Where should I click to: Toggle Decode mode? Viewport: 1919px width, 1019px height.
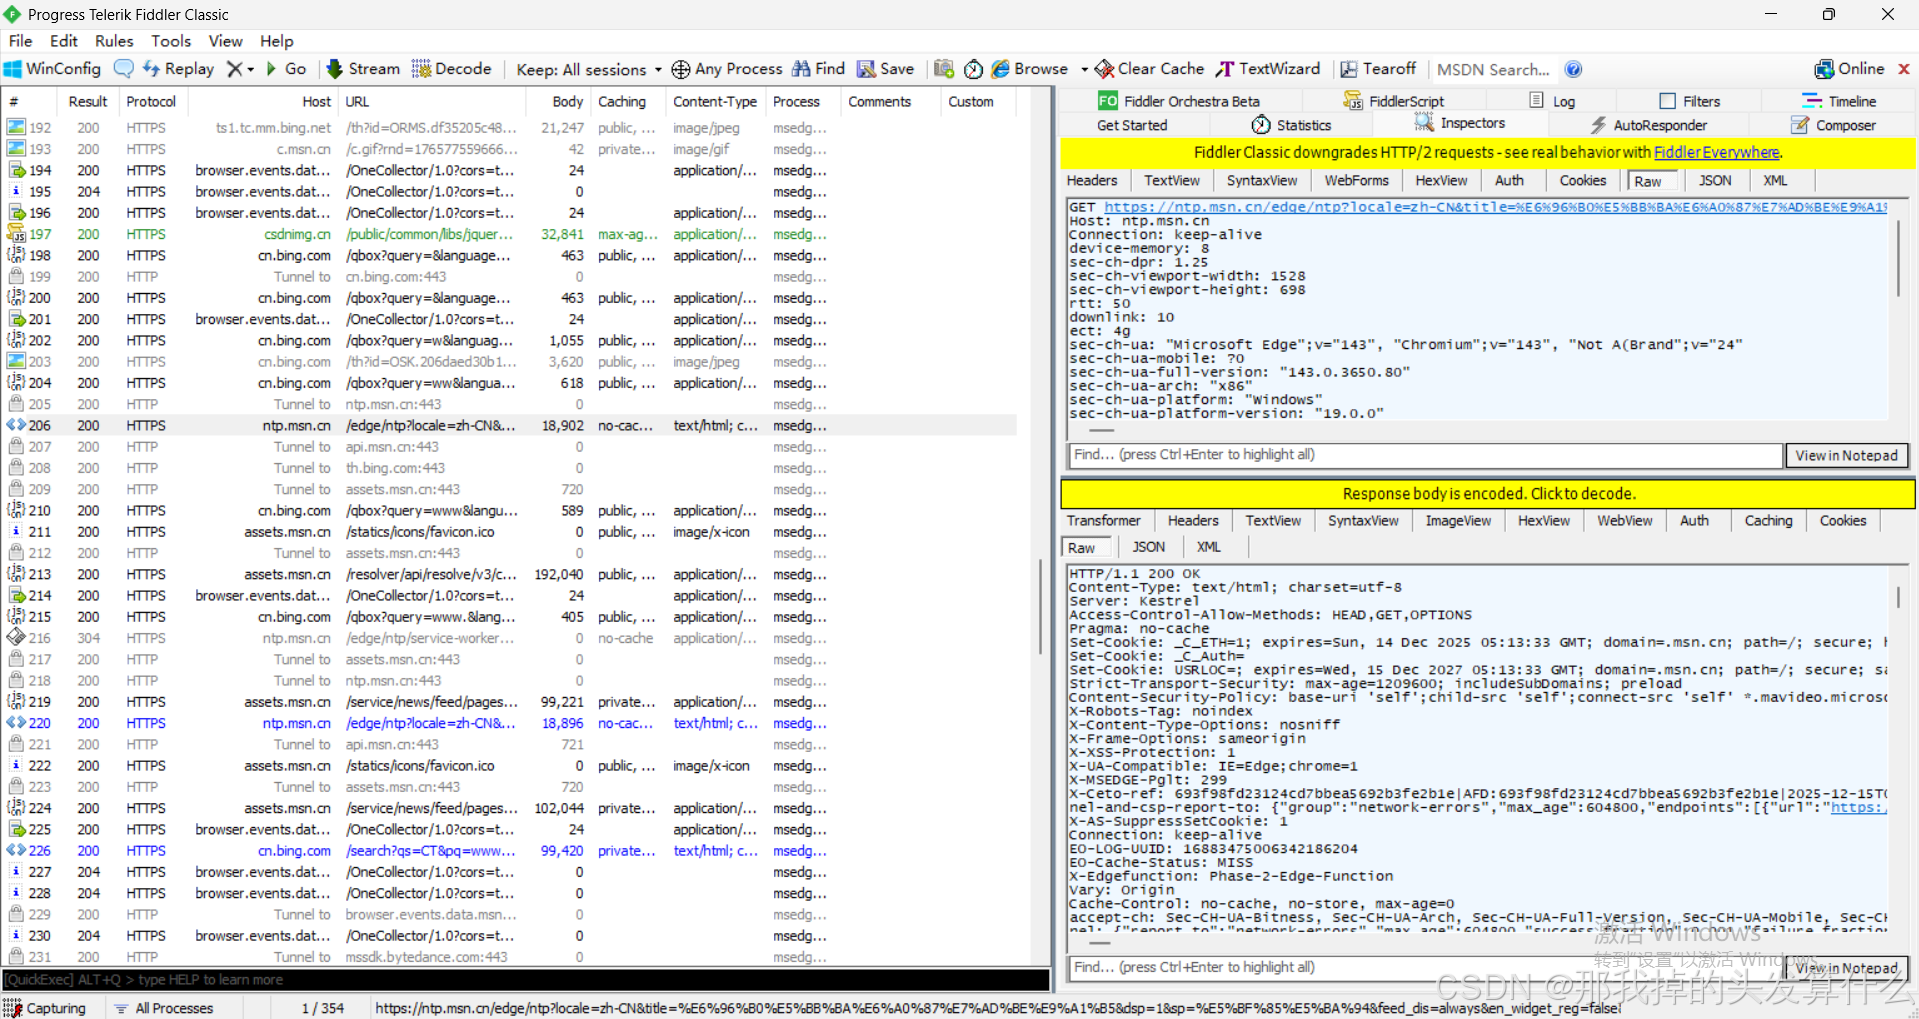(x=452, y=69)
